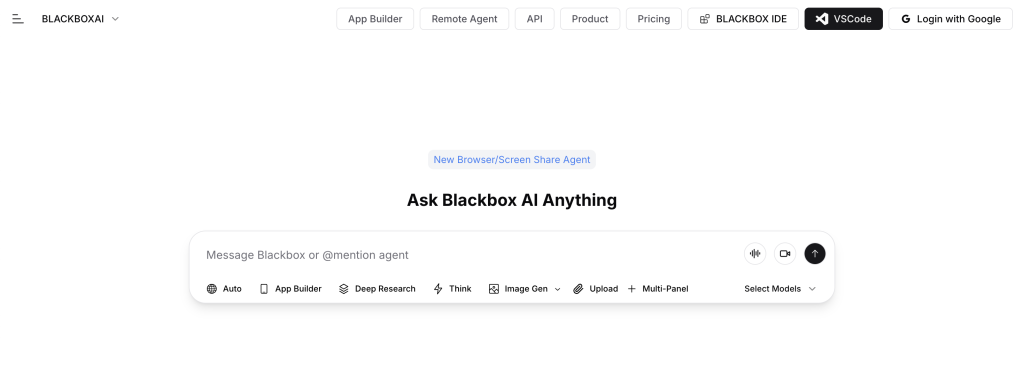Go to the API page

click(534, 19)
